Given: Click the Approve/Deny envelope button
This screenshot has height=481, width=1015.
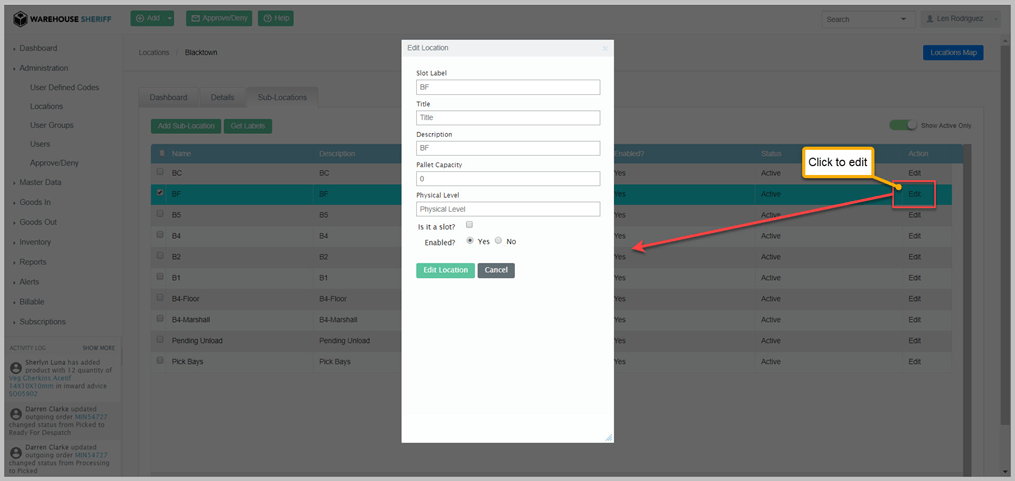Looking at the screenshot, I should tap(218, 19).
